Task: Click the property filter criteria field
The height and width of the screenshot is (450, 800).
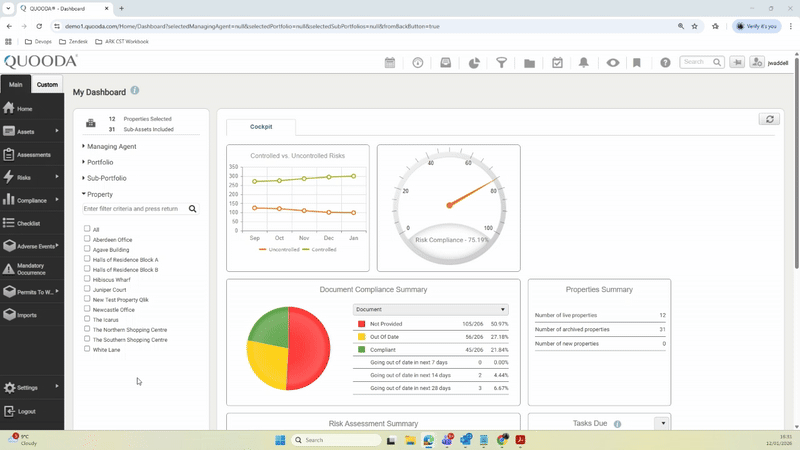Action: coord(134,209)
